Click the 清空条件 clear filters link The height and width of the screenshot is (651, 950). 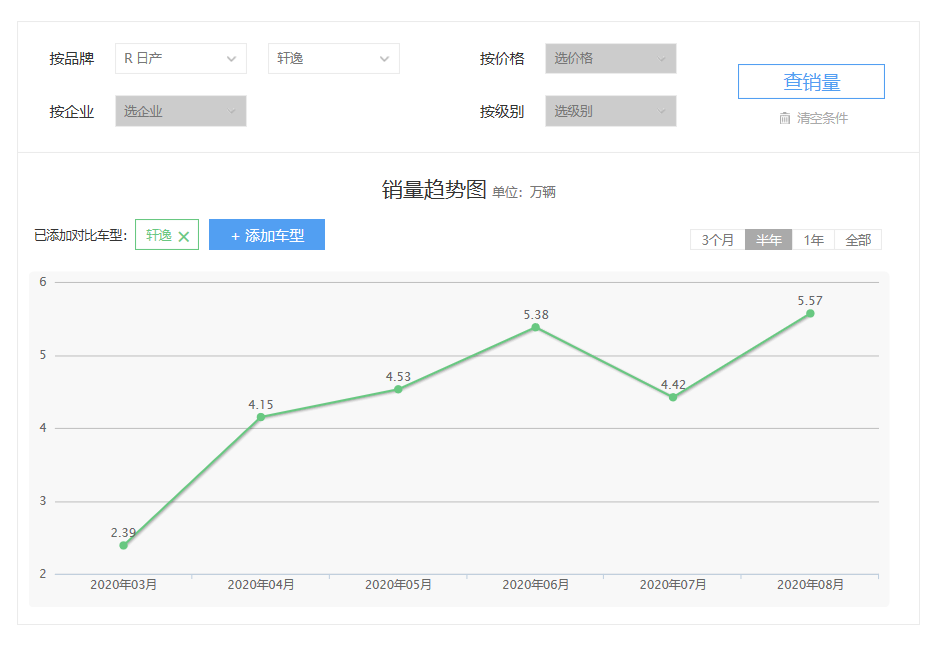pyautogui.click(x=822, y=118)
